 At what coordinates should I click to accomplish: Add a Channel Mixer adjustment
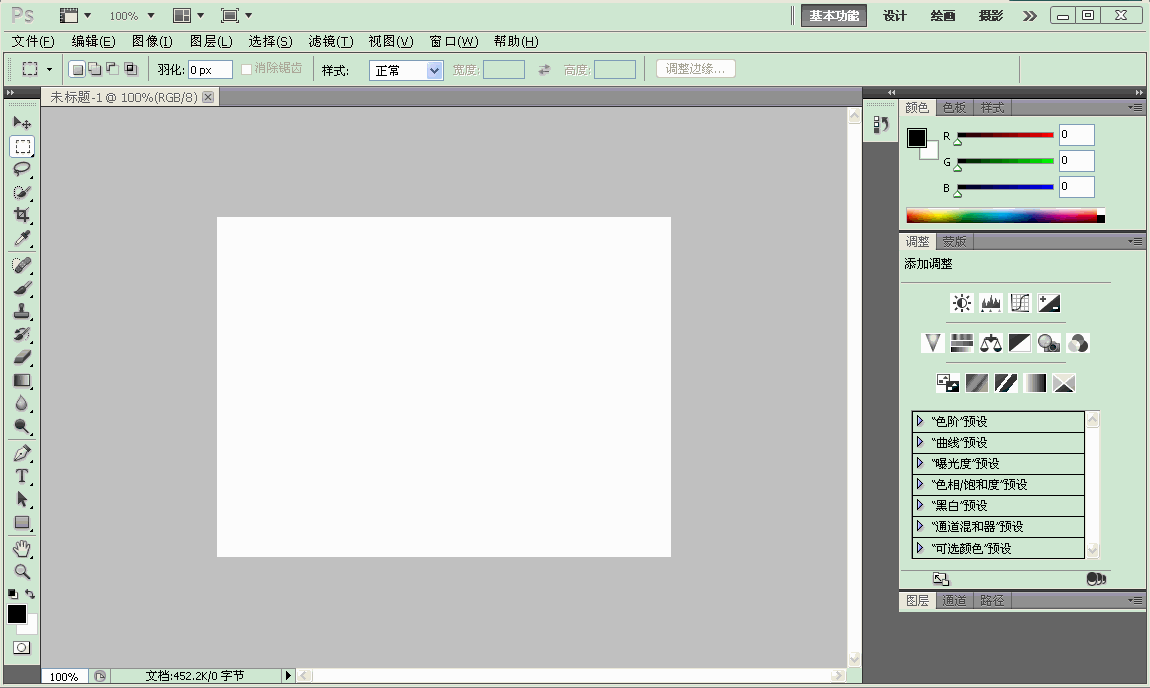(1078, 343)
